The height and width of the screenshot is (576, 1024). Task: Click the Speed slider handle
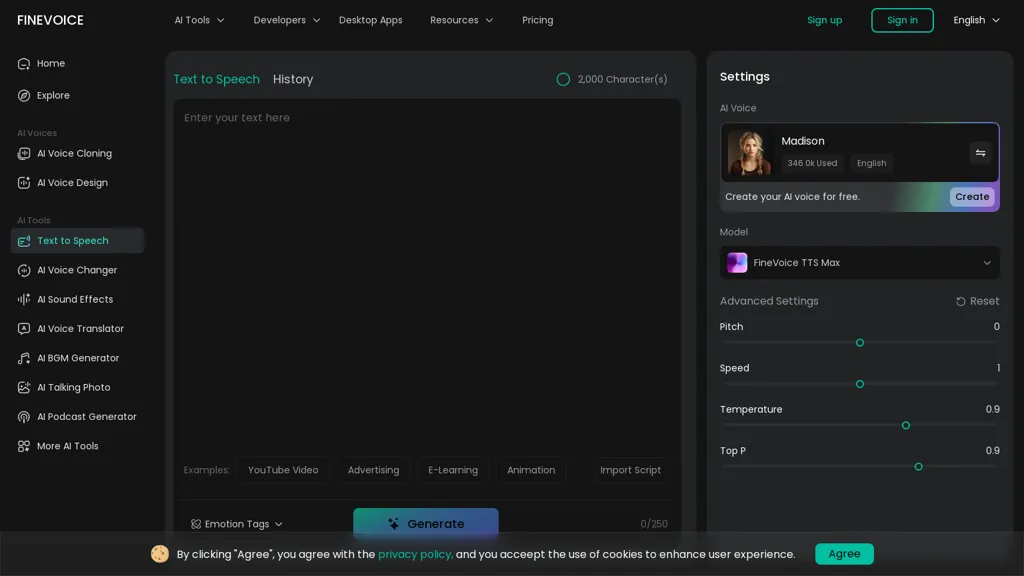[859, 384]
